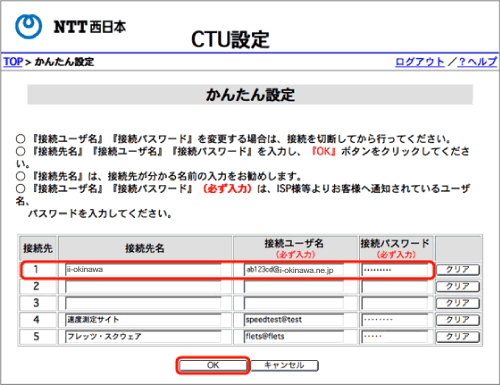This screenshot has height=385, width=500.
Task: Click the OK button
Action: (213, 365)
